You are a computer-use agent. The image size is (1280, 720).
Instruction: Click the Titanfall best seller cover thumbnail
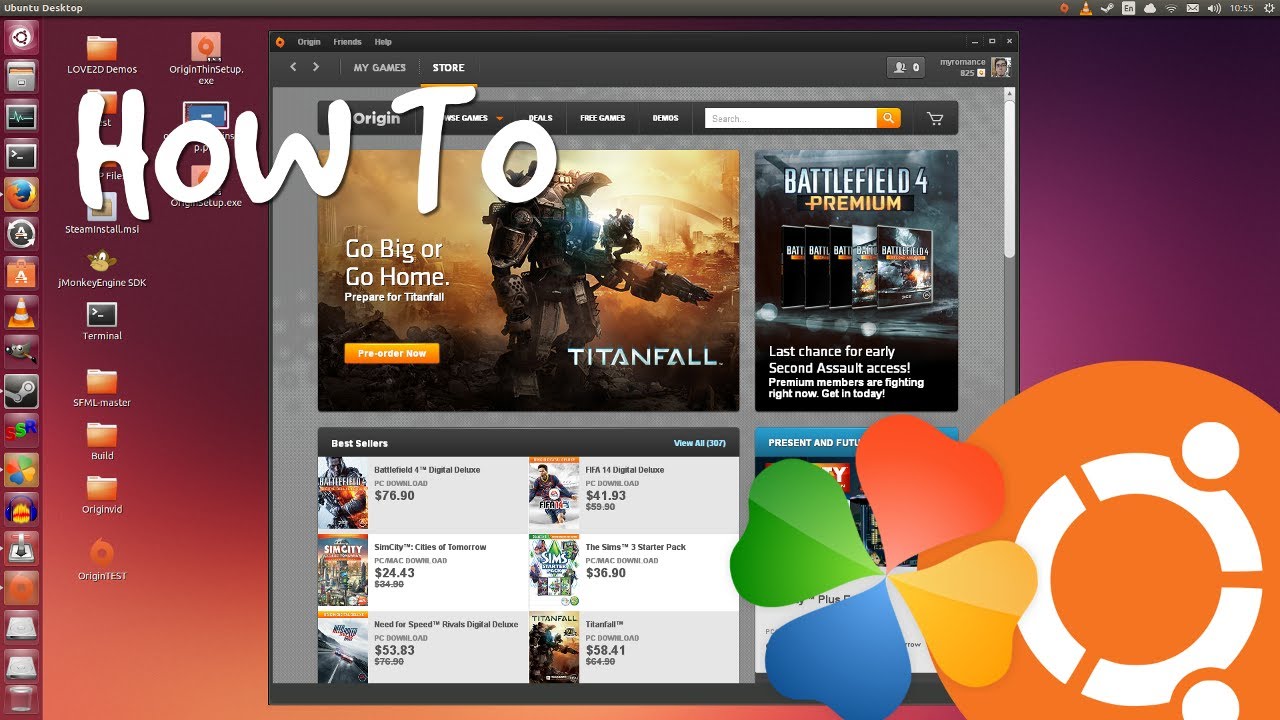pyautogui.click(x=554, y=647)
